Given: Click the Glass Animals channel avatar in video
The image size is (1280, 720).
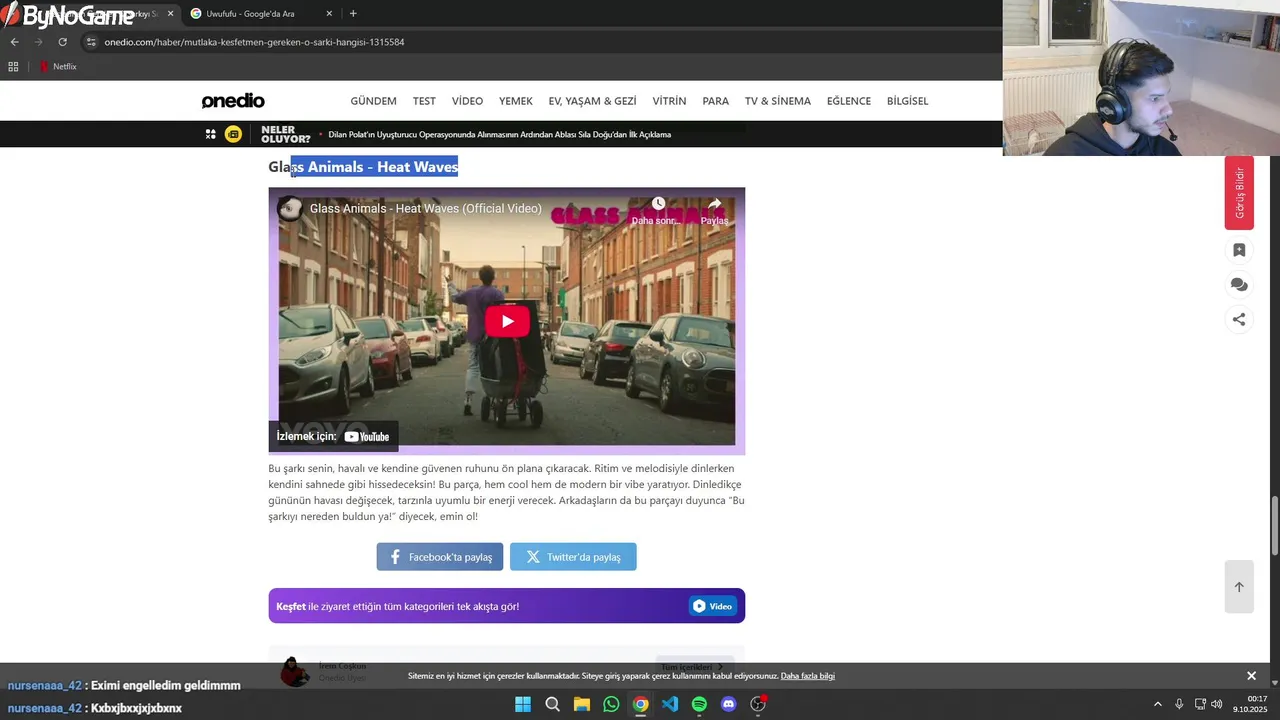Looking at the screenshot, I should (x=290, y=208).
